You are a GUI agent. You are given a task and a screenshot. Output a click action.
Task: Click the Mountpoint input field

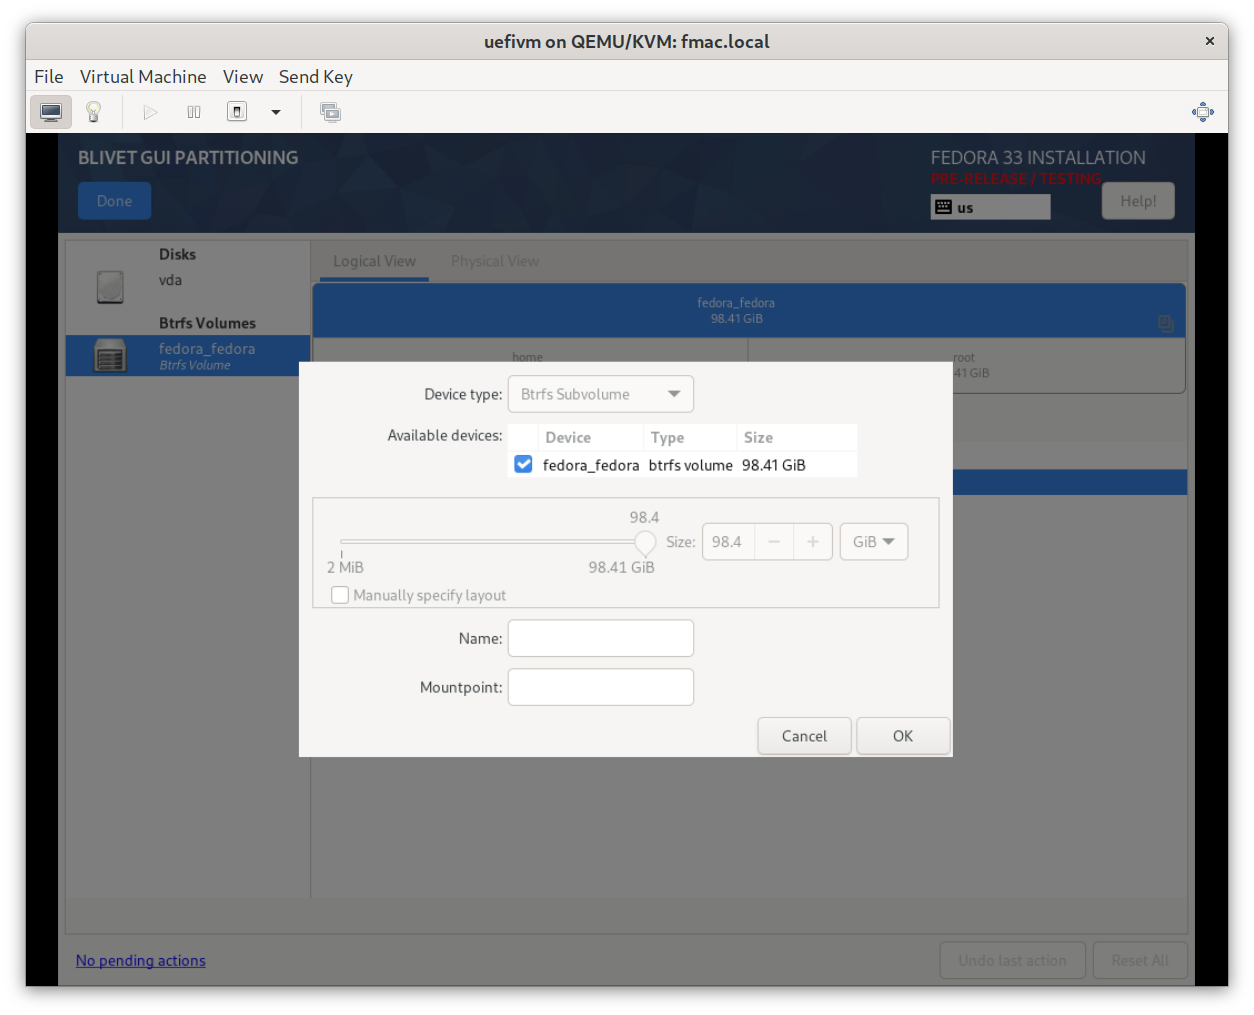coord(601,687)
